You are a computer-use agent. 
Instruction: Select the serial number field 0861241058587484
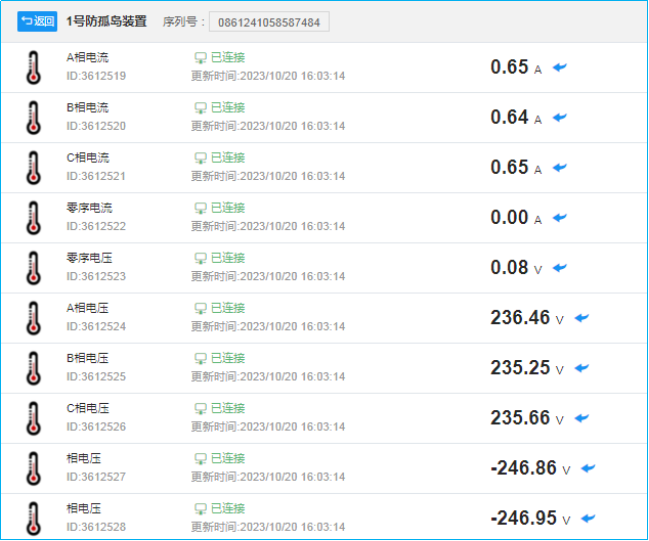click(x=269, y=22)
